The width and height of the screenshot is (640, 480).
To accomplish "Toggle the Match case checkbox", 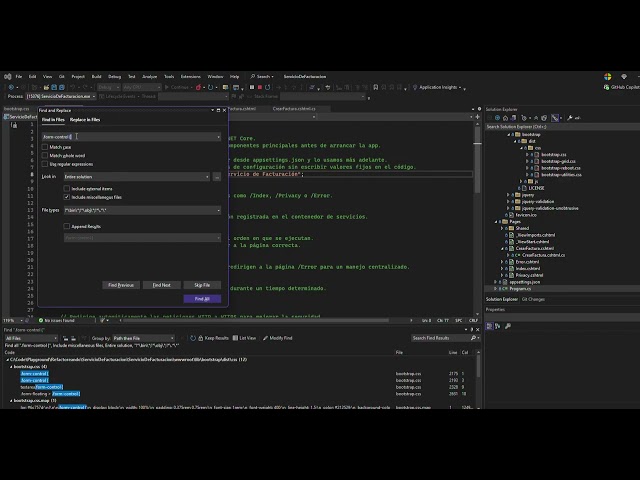I will point(45,147).
